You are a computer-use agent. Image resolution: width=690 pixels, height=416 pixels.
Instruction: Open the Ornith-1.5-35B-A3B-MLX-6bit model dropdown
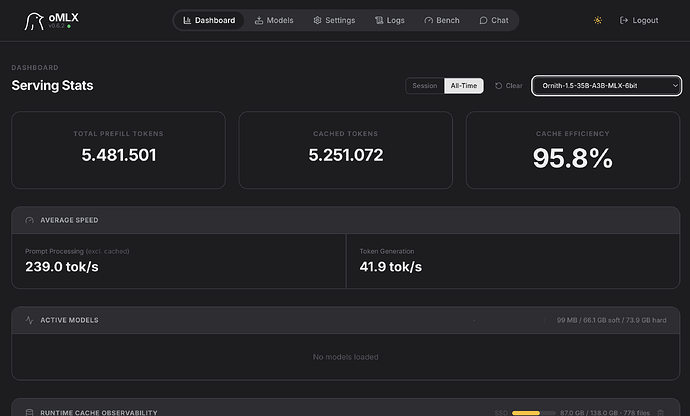(606, 86)
